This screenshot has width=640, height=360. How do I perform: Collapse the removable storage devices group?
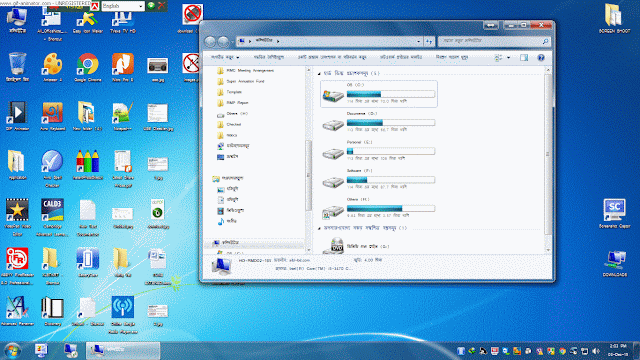(x=319, y=229)
